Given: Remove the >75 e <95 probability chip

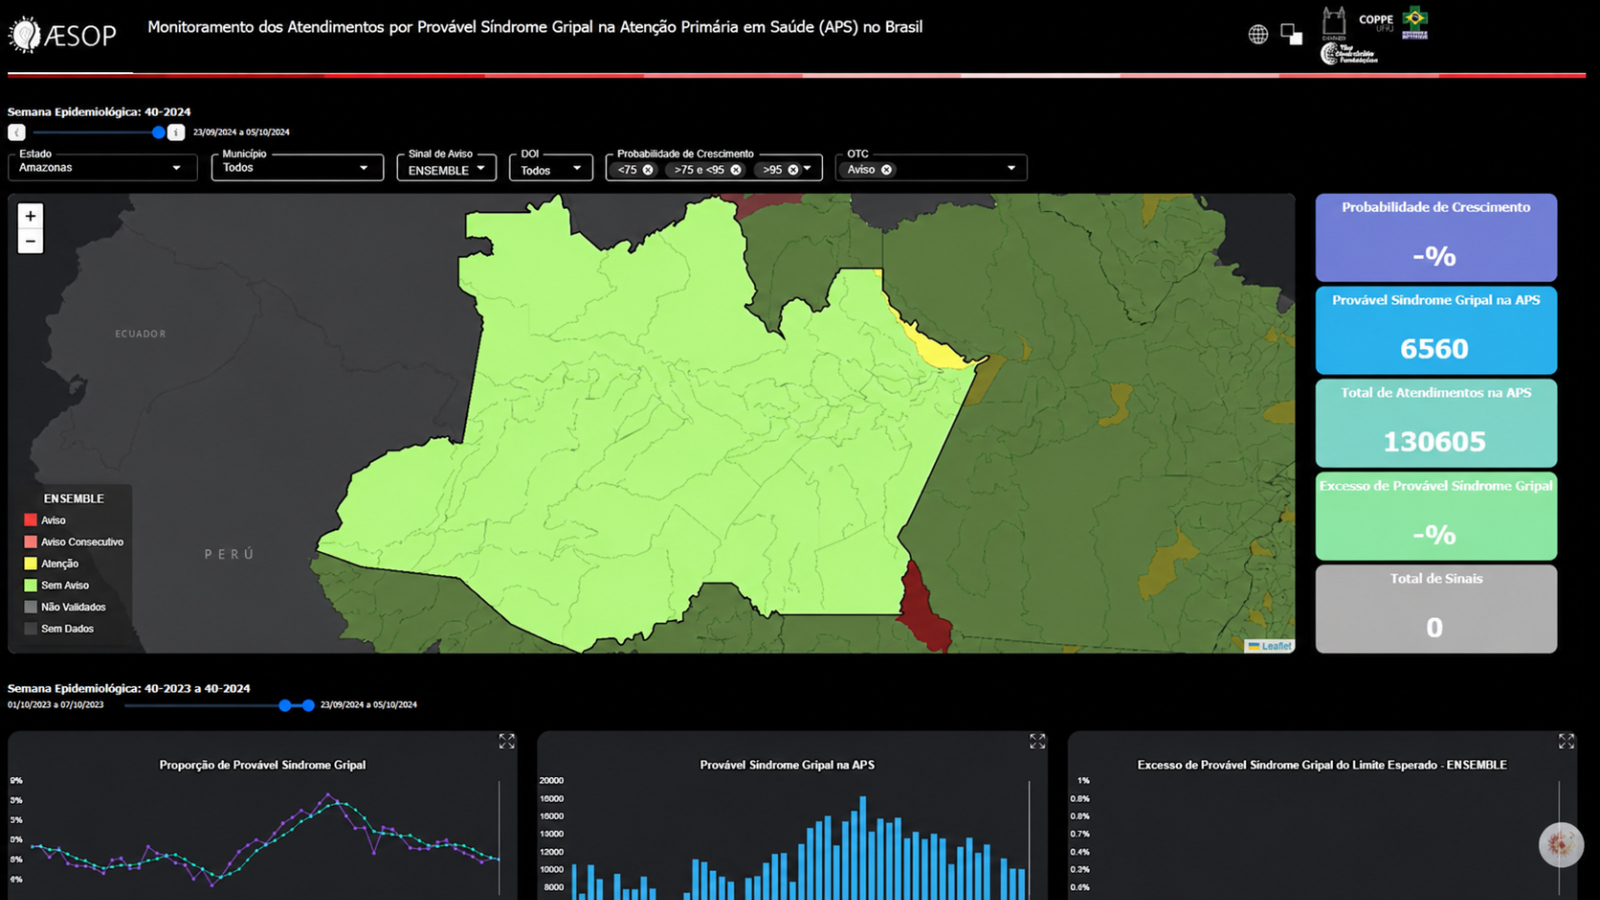Looking at the screenshot, I should [736, 170].
